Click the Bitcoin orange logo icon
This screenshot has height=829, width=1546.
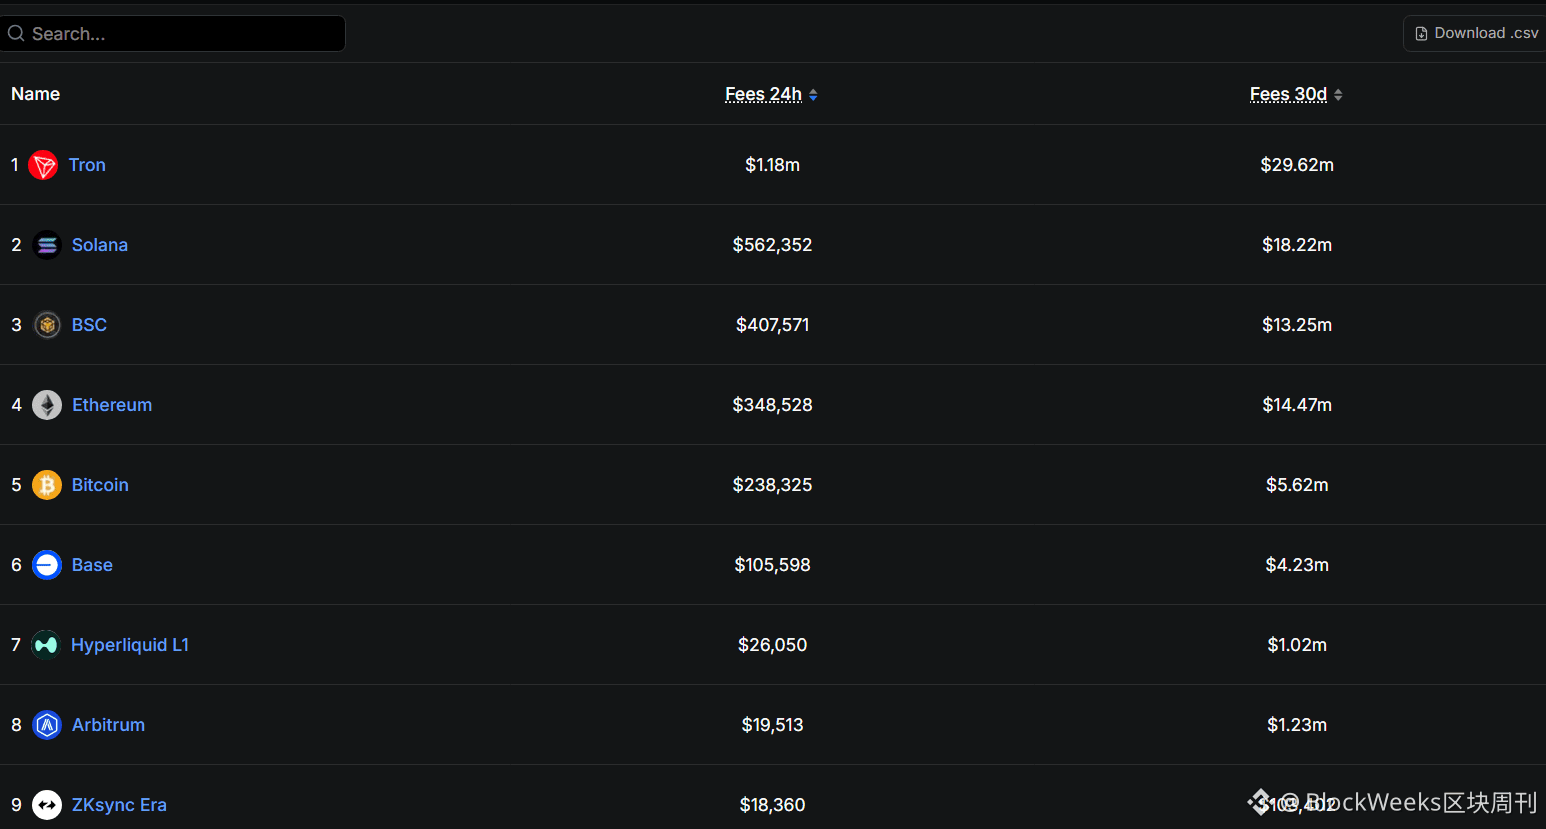pyautogui.click(x=47, y=485)
